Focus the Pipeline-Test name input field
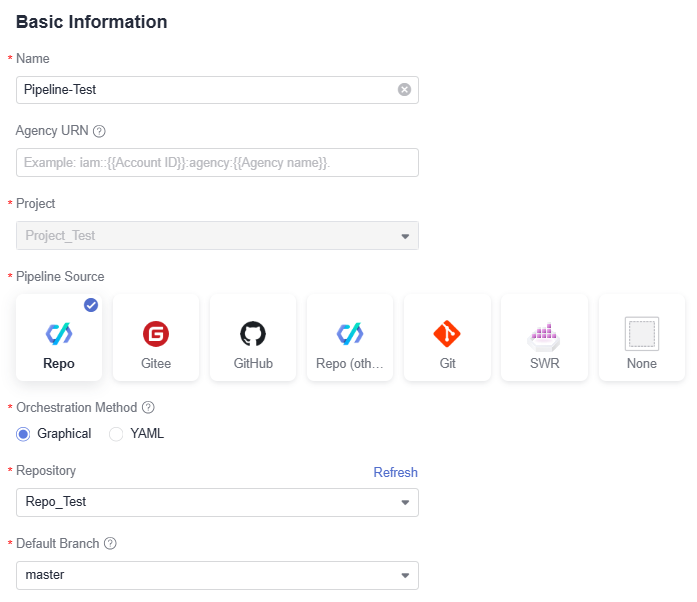Viewport: 697px width, 602px height. tap(217, 90)
